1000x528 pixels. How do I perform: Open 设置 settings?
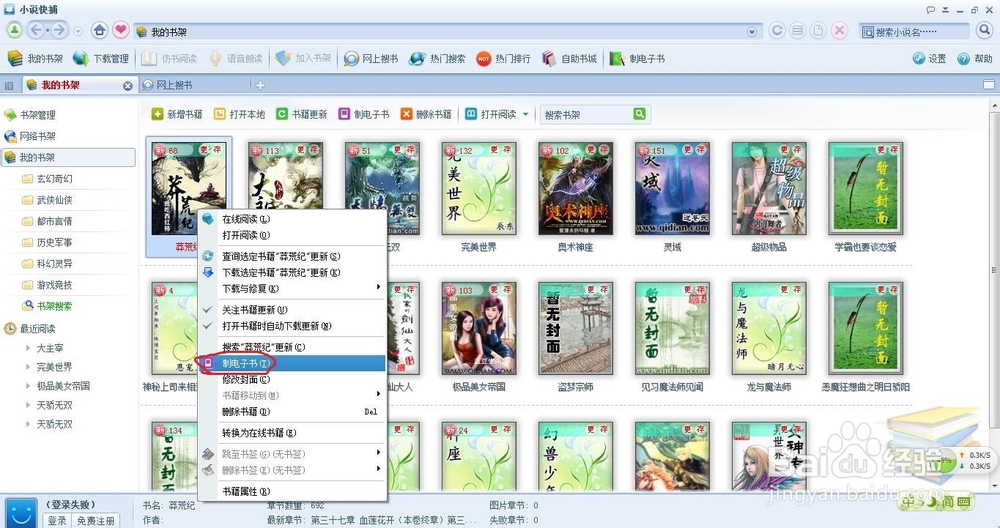click(x=929, y=59)
